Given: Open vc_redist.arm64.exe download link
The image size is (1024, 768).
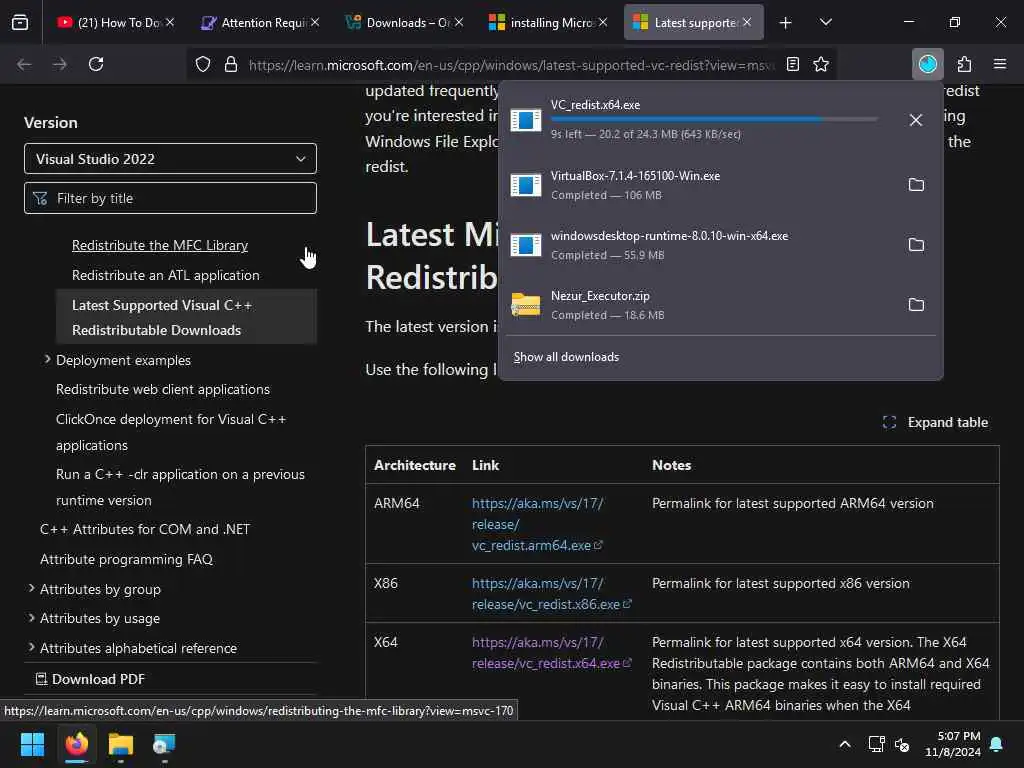Looking at the screenshot, I should (x=537, y=524).
